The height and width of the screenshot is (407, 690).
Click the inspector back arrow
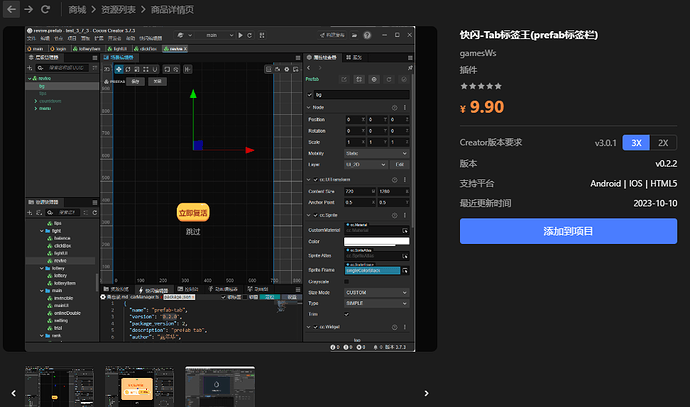(308, 68)
